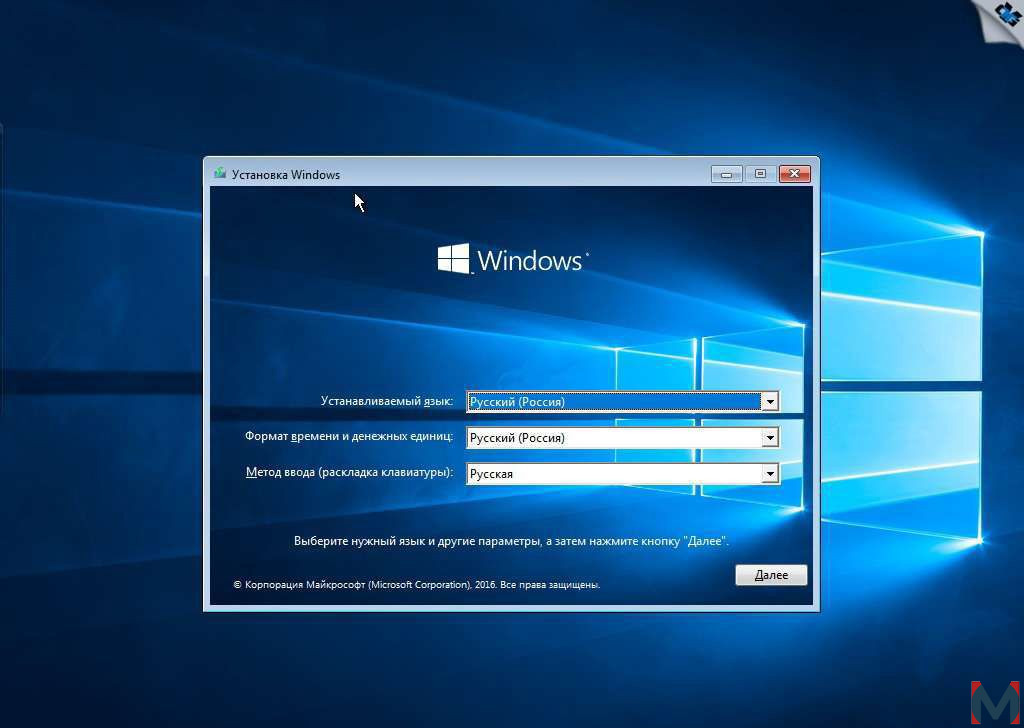Click the Windows logo in setup dialog
This screenshot has height=728, width=1024.
[x=513, y=259]
